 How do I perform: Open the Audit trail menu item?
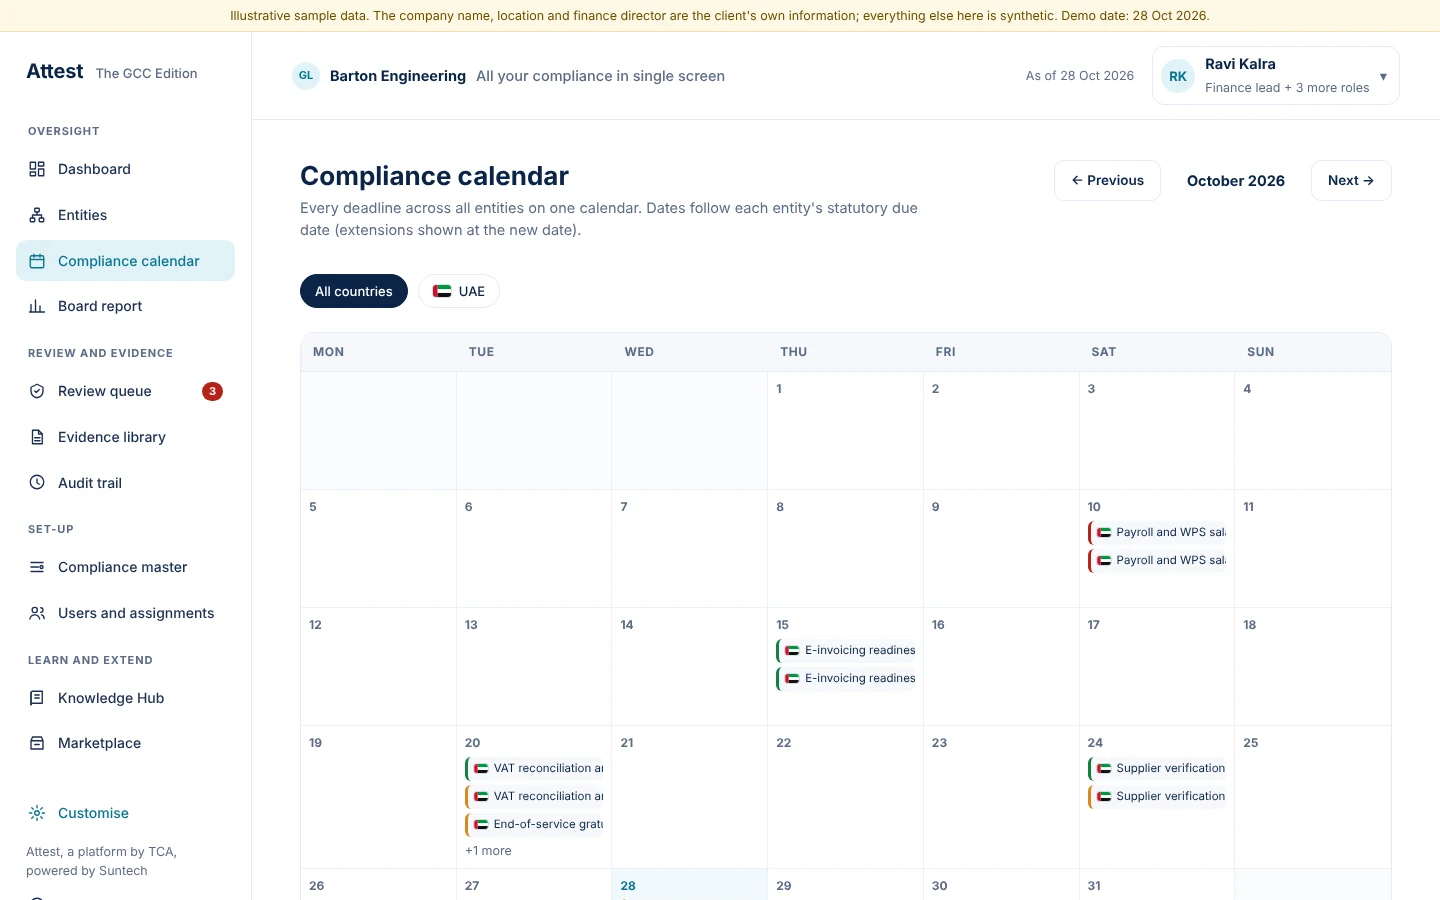(x=125, y=482)
